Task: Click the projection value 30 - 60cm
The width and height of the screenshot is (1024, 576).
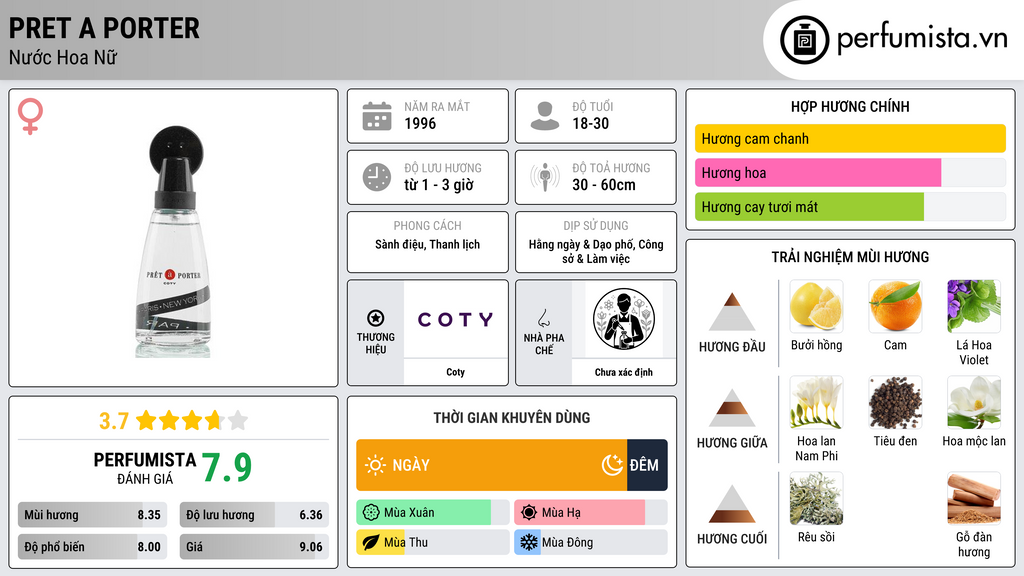Action: pos(603,185)
